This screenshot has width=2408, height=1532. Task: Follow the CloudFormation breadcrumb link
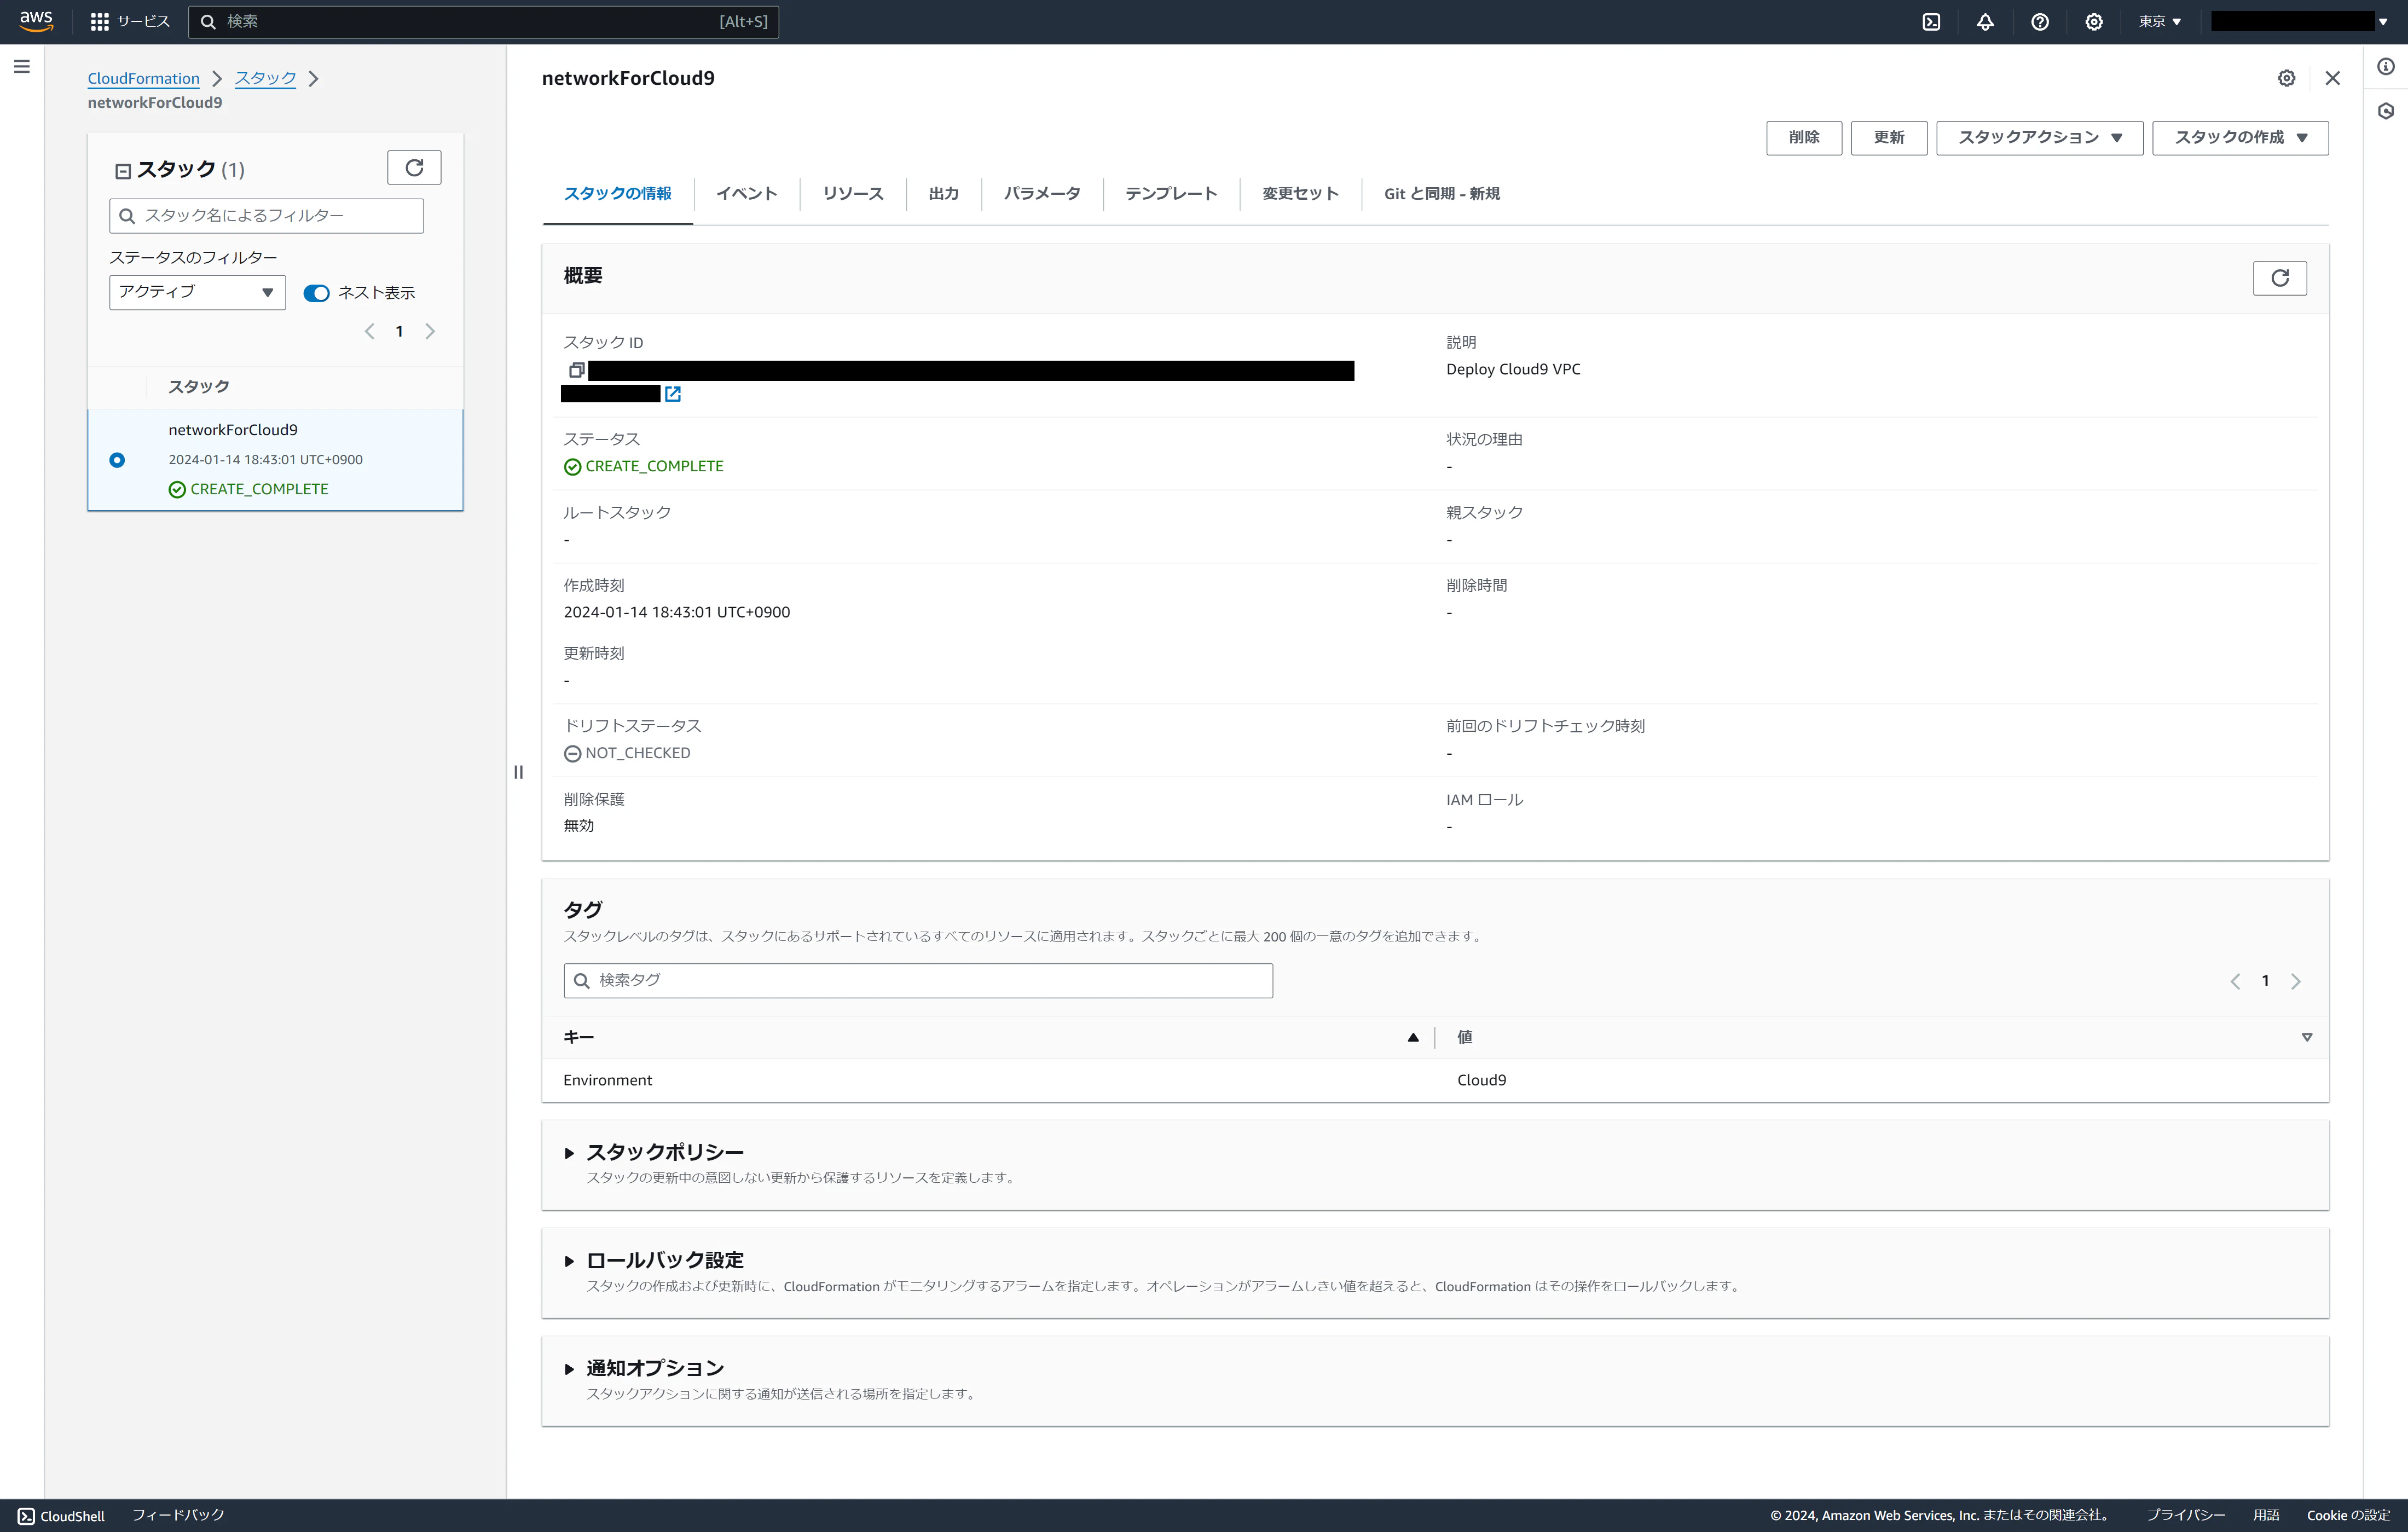(x=143, y=78)
